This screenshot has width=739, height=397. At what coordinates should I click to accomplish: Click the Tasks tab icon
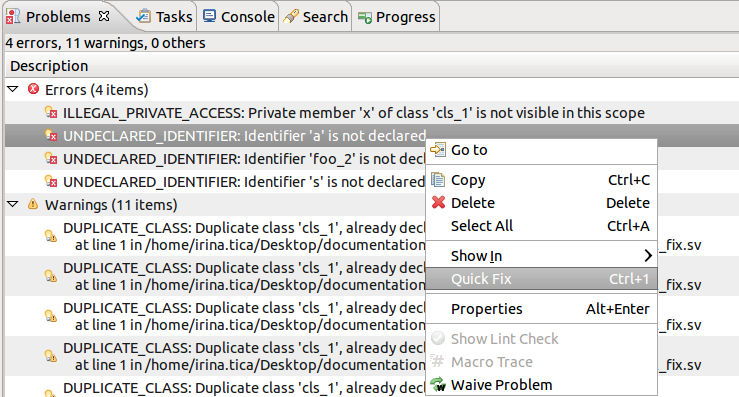tap(143, 16)
